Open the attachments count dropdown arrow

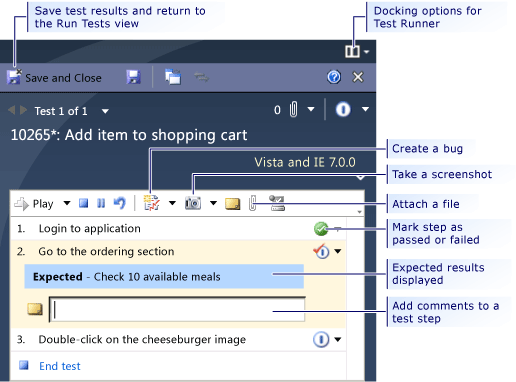[311, 109]
